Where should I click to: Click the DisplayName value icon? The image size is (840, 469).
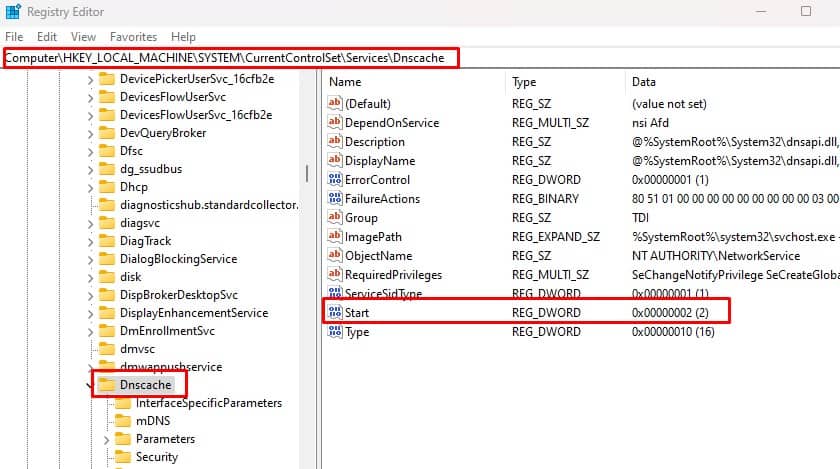point(335,160)
